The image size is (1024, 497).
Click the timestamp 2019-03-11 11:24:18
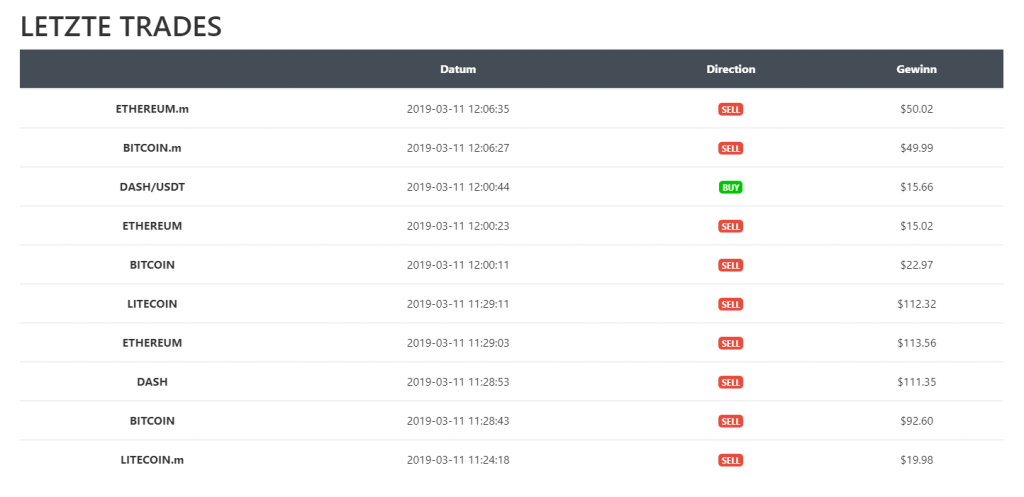pyautogui.click(x=458, y=460)
